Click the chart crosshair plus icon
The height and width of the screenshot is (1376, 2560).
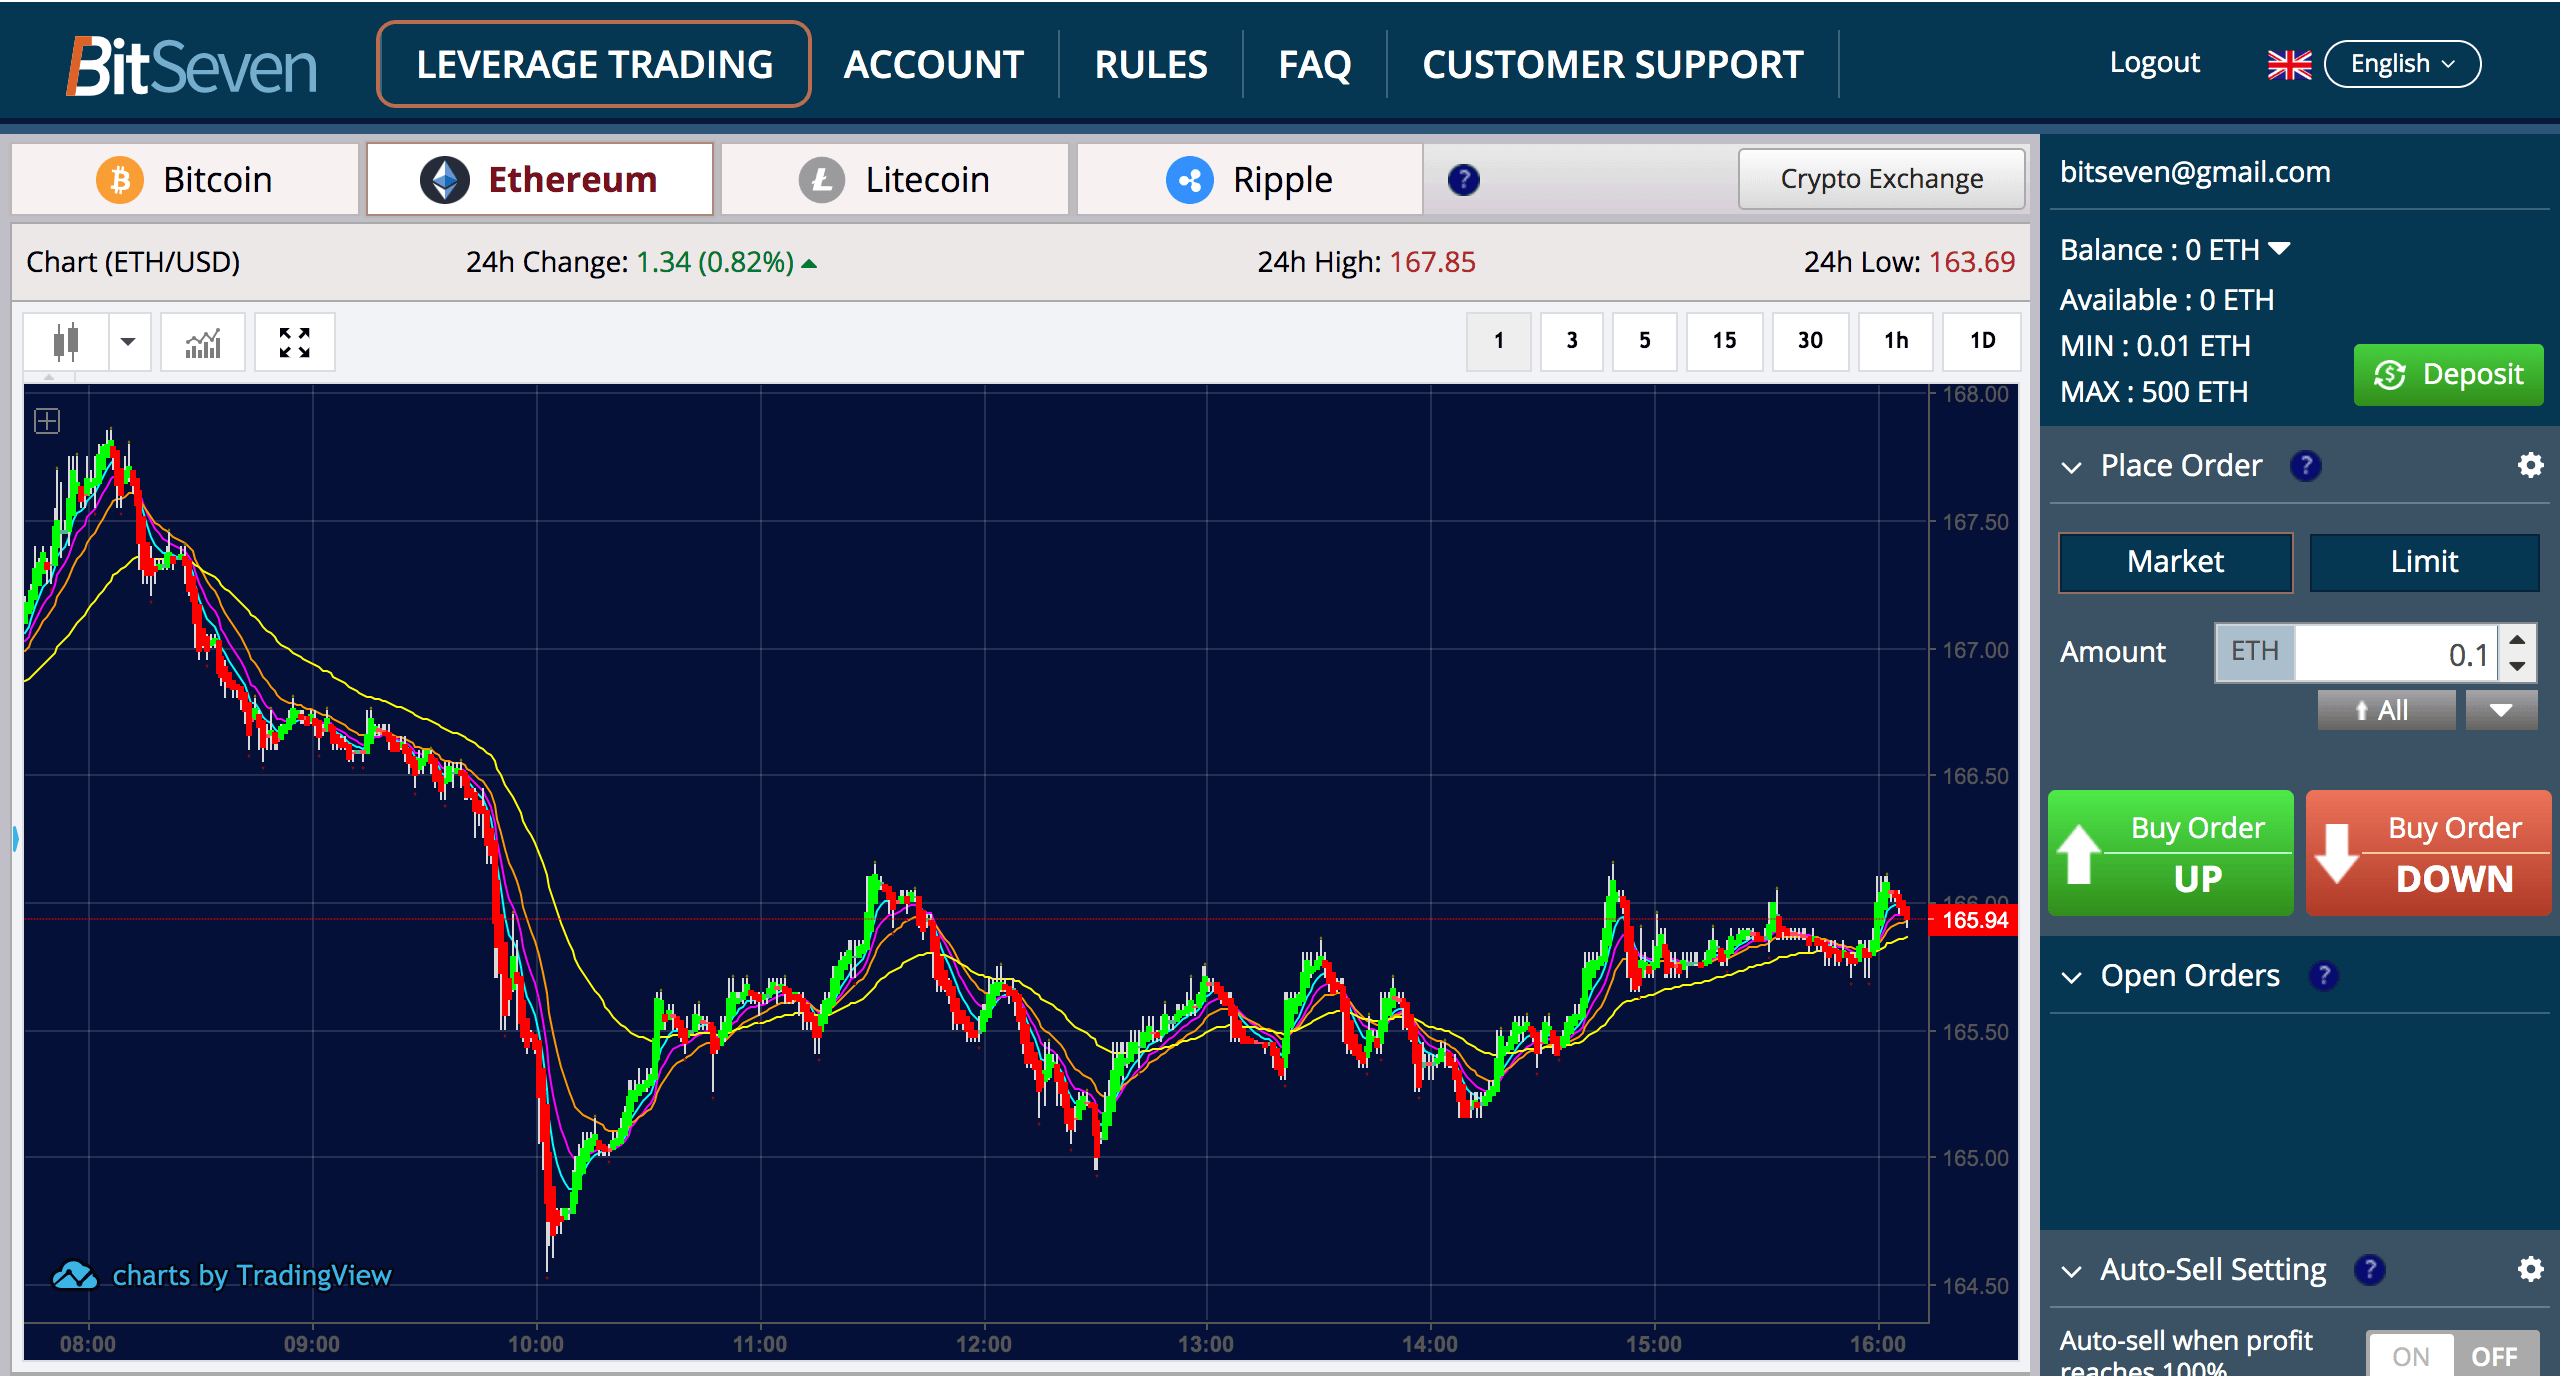coord(47,421)
